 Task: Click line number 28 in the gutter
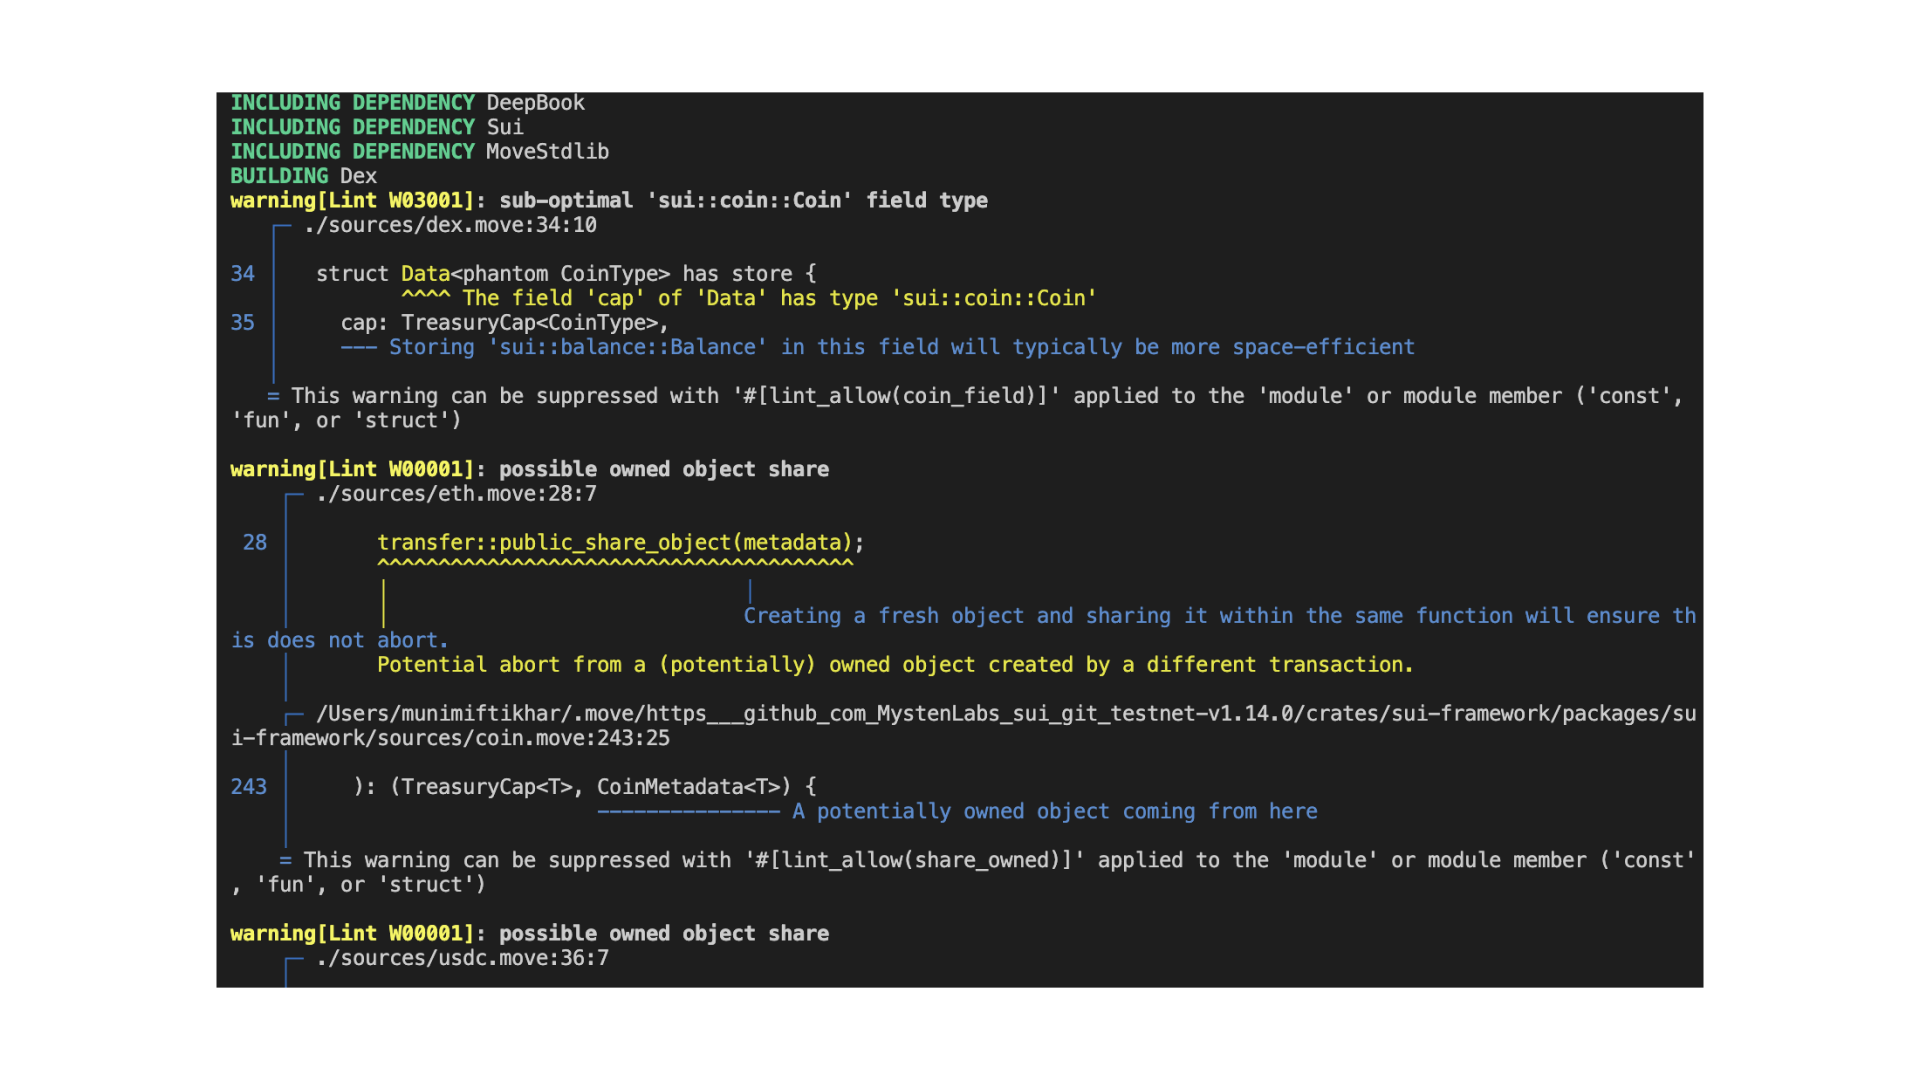coord(255,543)
